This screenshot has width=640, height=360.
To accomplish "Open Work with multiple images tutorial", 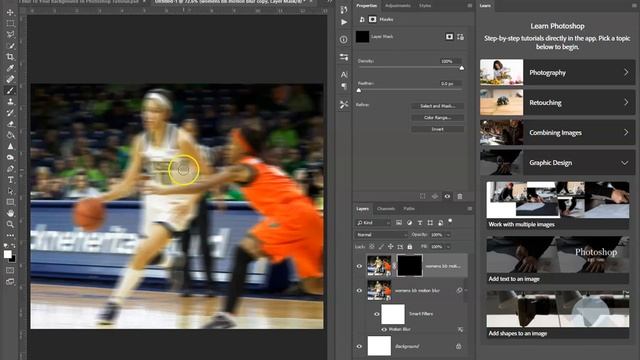I will (558, 205).
